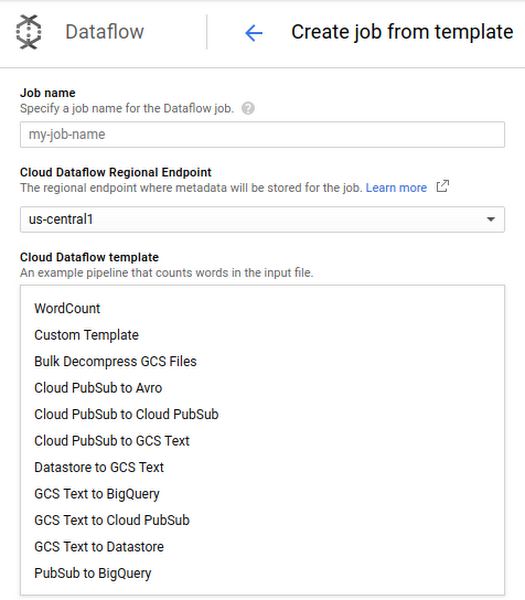The image size is (525, 600).
Task: Click the Dataflow logo icon
Action: pos(29,32)
